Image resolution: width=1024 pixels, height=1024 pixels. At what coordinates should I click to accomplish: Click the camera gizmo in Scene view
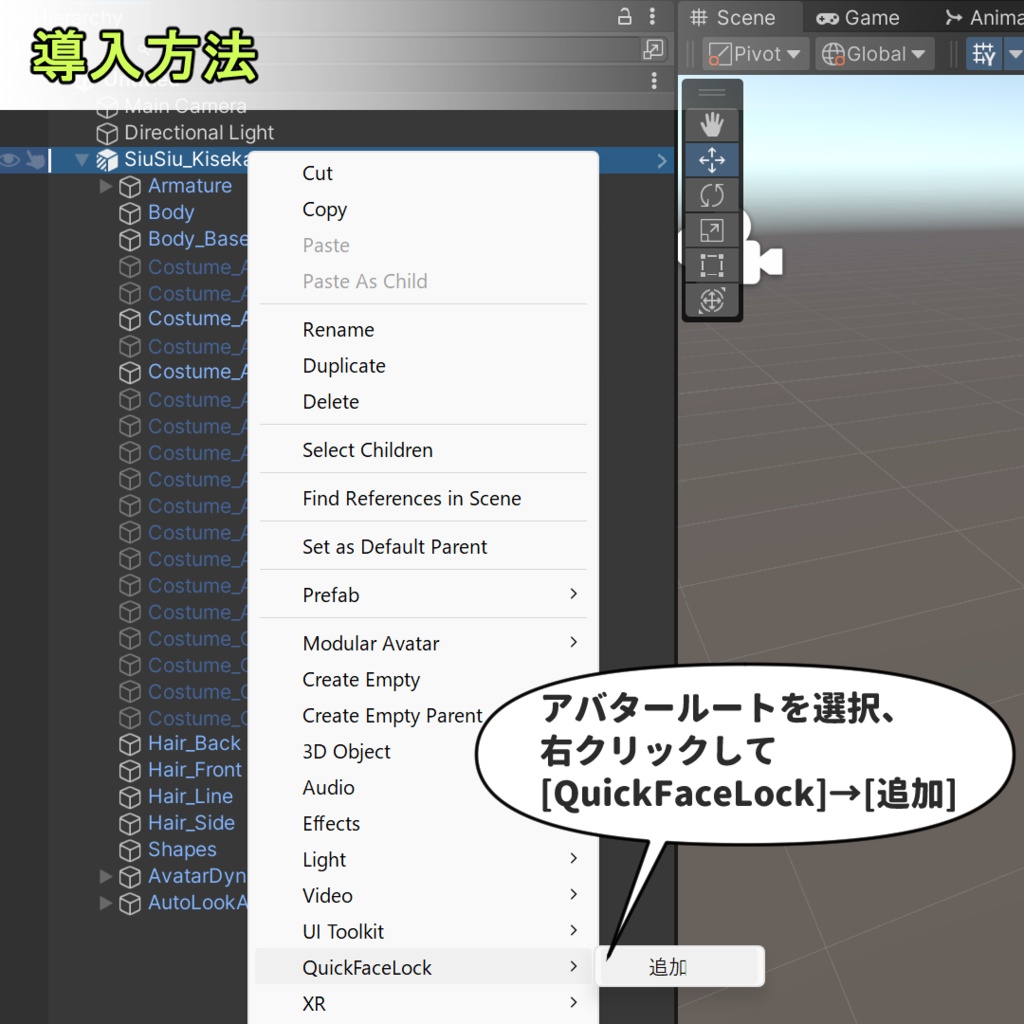point(761,255)
